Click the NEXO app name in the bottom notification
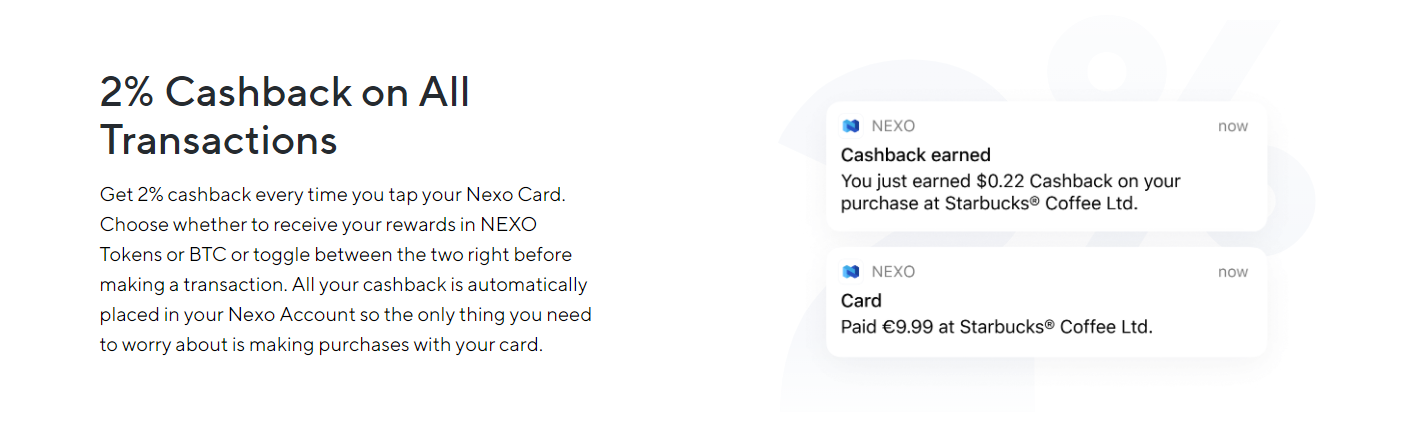The image size is (1419, 434). pyautogui.click(x=893, y=272)
